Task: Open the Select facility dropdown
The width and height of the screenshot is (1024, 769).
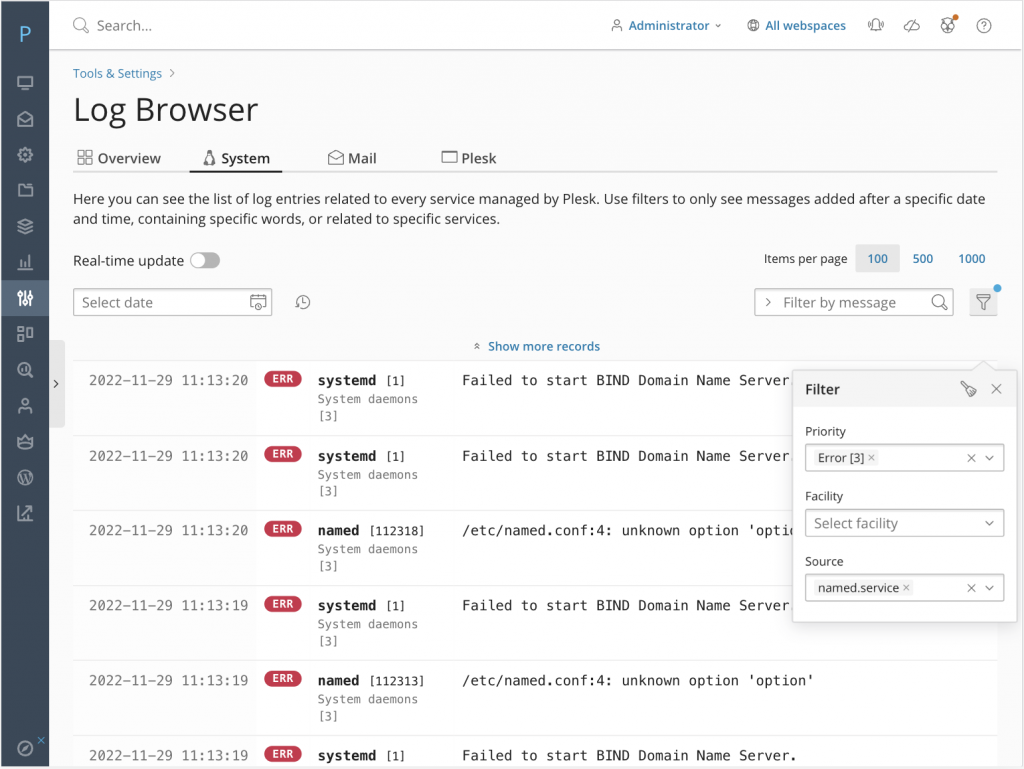Action: (904, 523)
